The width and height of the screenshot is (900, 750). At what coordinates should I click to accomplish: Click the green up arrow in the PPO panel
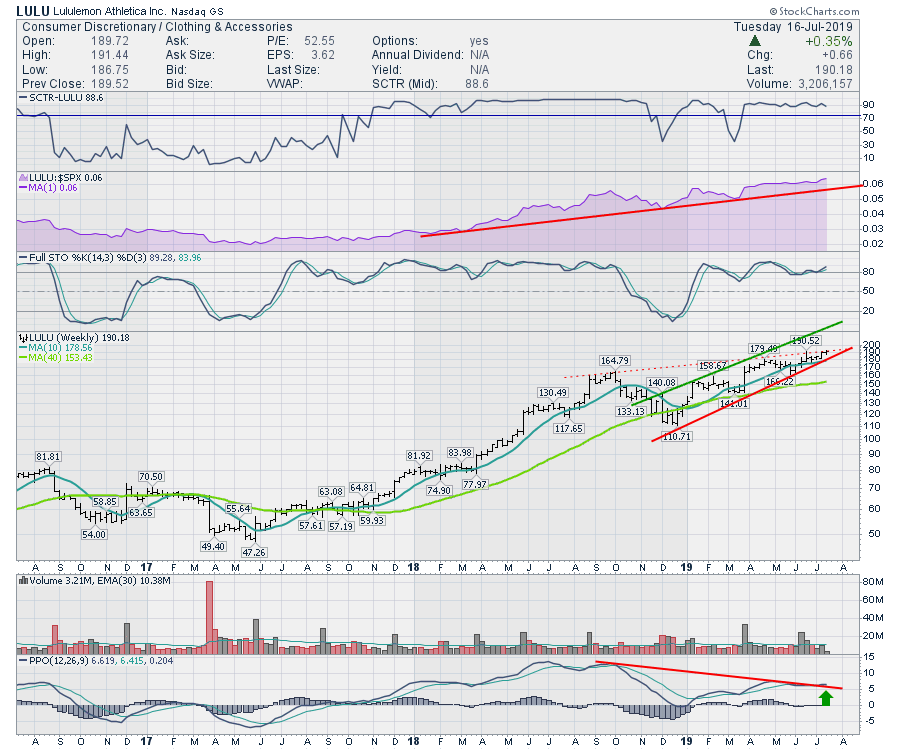[x=825, y=698]
